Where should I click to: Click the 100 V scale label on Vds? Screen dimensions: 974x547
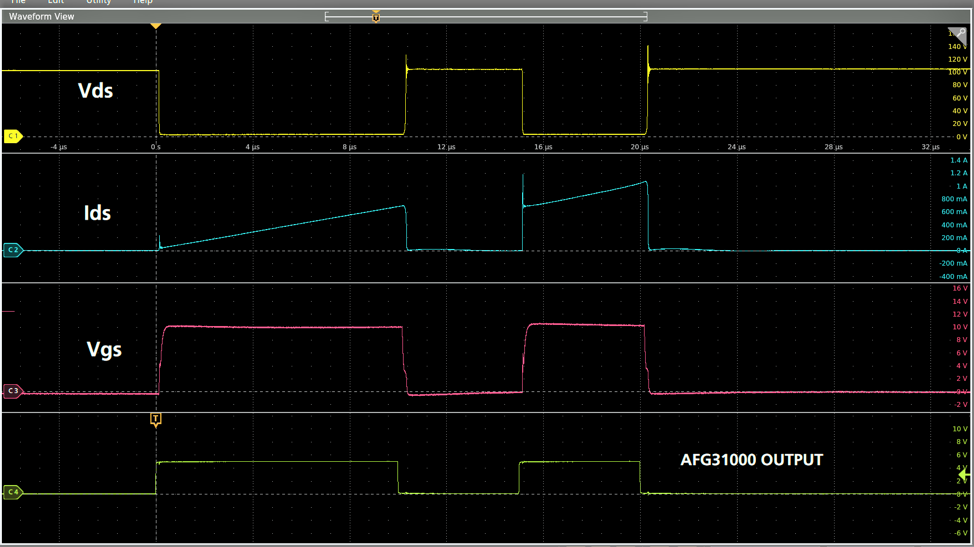pyautogui.click(x=957, y=72)
